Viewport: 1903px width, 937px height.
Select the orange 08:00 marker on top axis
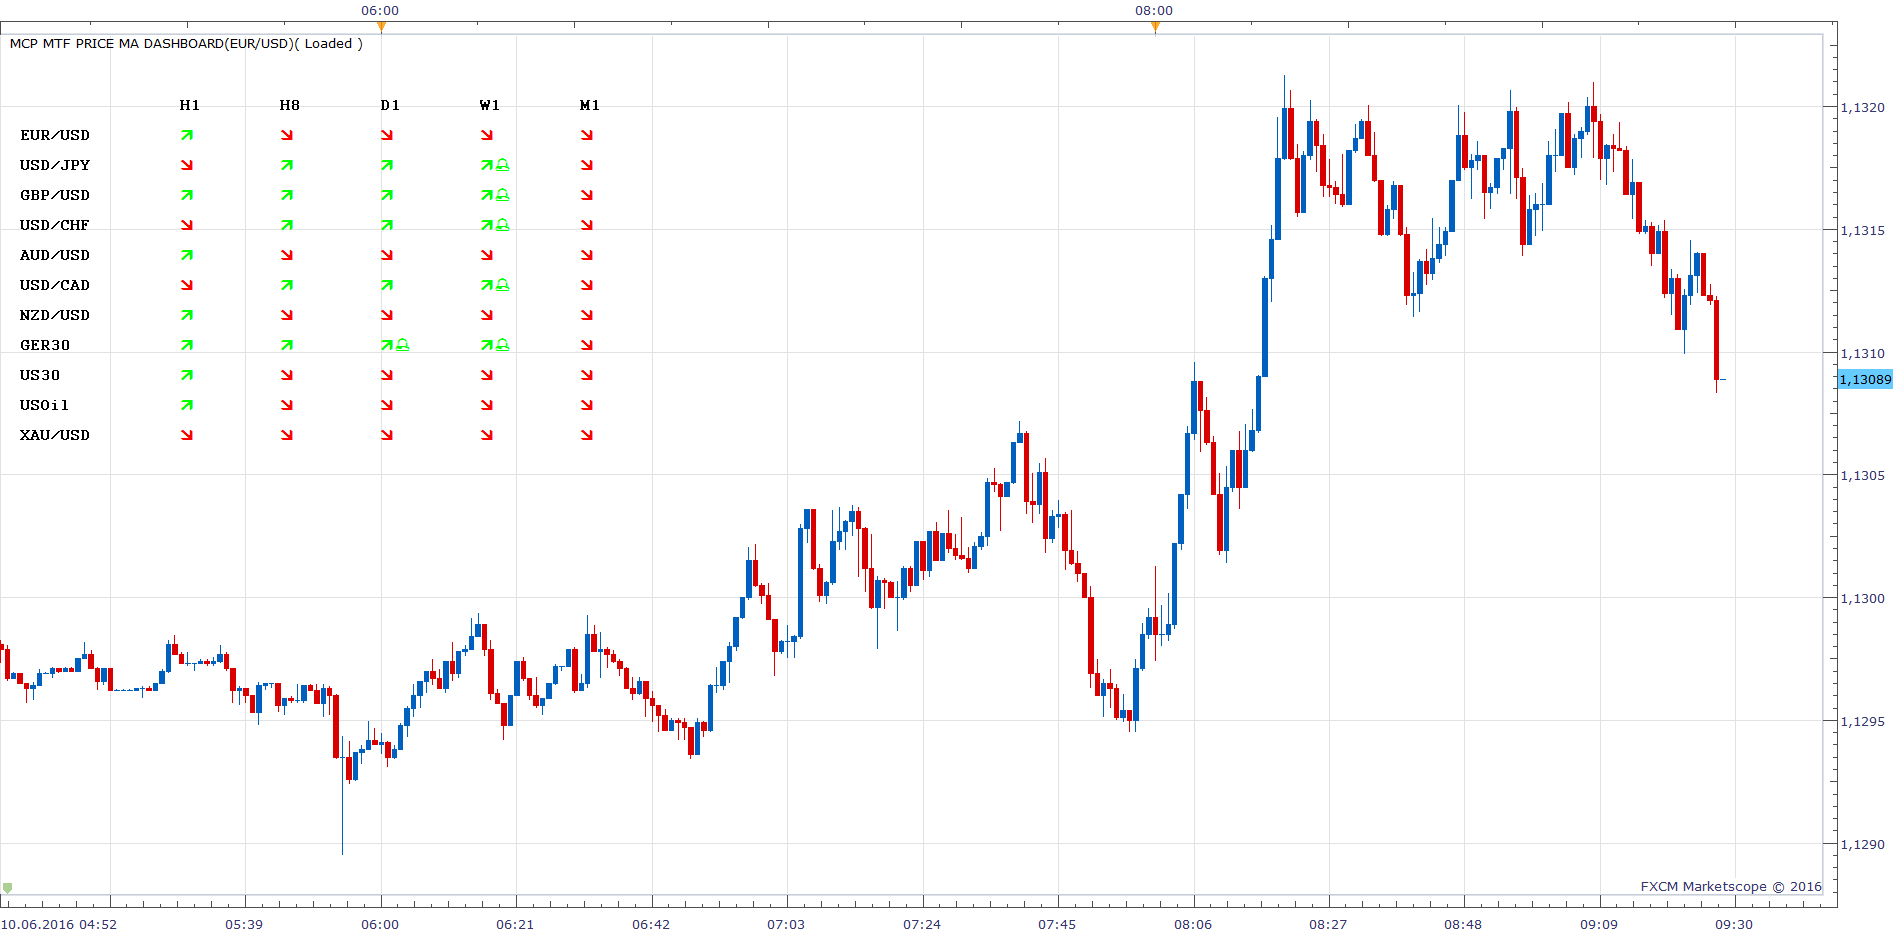1155,27
